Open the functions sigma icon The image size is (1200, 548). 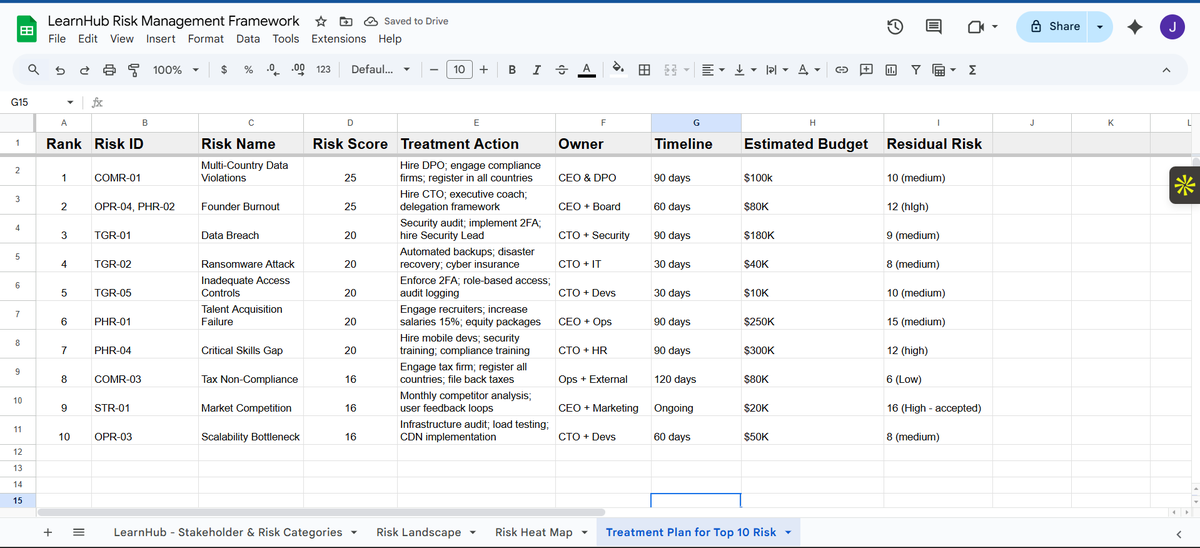(972, 70)
